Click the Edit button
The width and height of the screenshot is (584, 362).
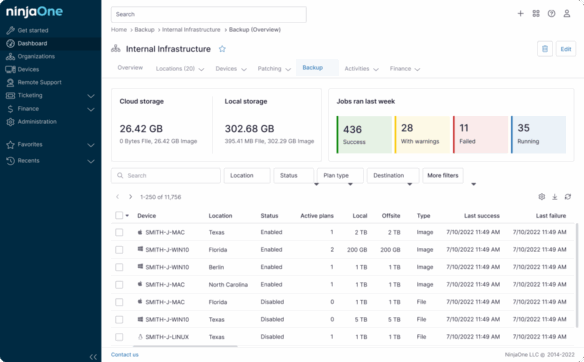tap(566, 49)
